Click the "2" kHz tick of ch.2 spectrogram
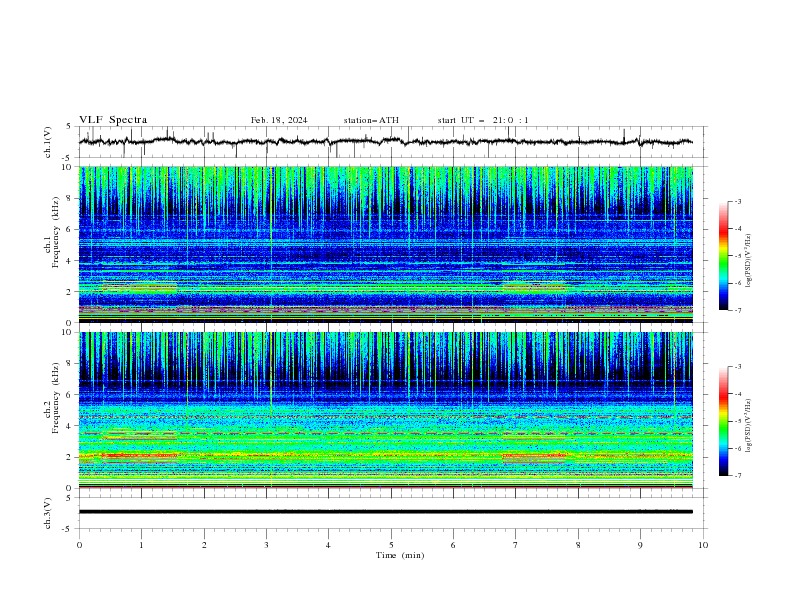 (71, 457)
